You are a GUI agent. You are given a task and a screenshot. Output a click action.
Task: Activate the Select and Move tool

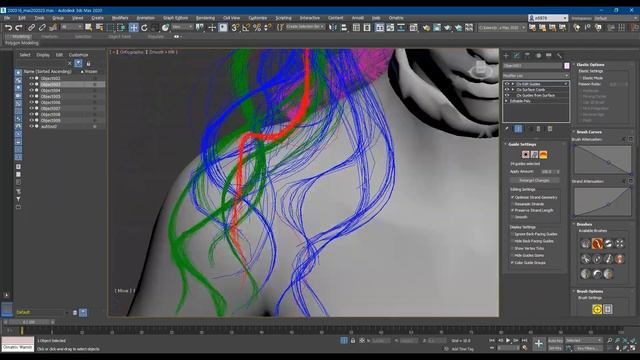[133, 28]
